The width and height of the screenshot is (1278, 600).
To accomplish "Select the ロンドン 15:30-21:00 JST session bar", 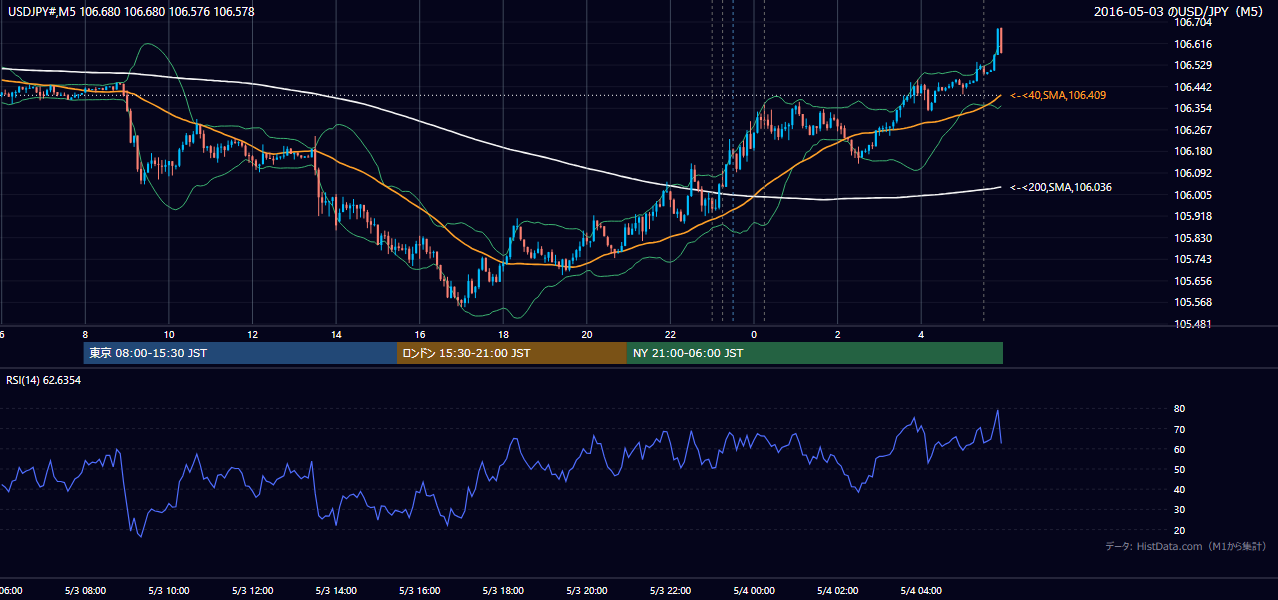I will click(512, 353).
